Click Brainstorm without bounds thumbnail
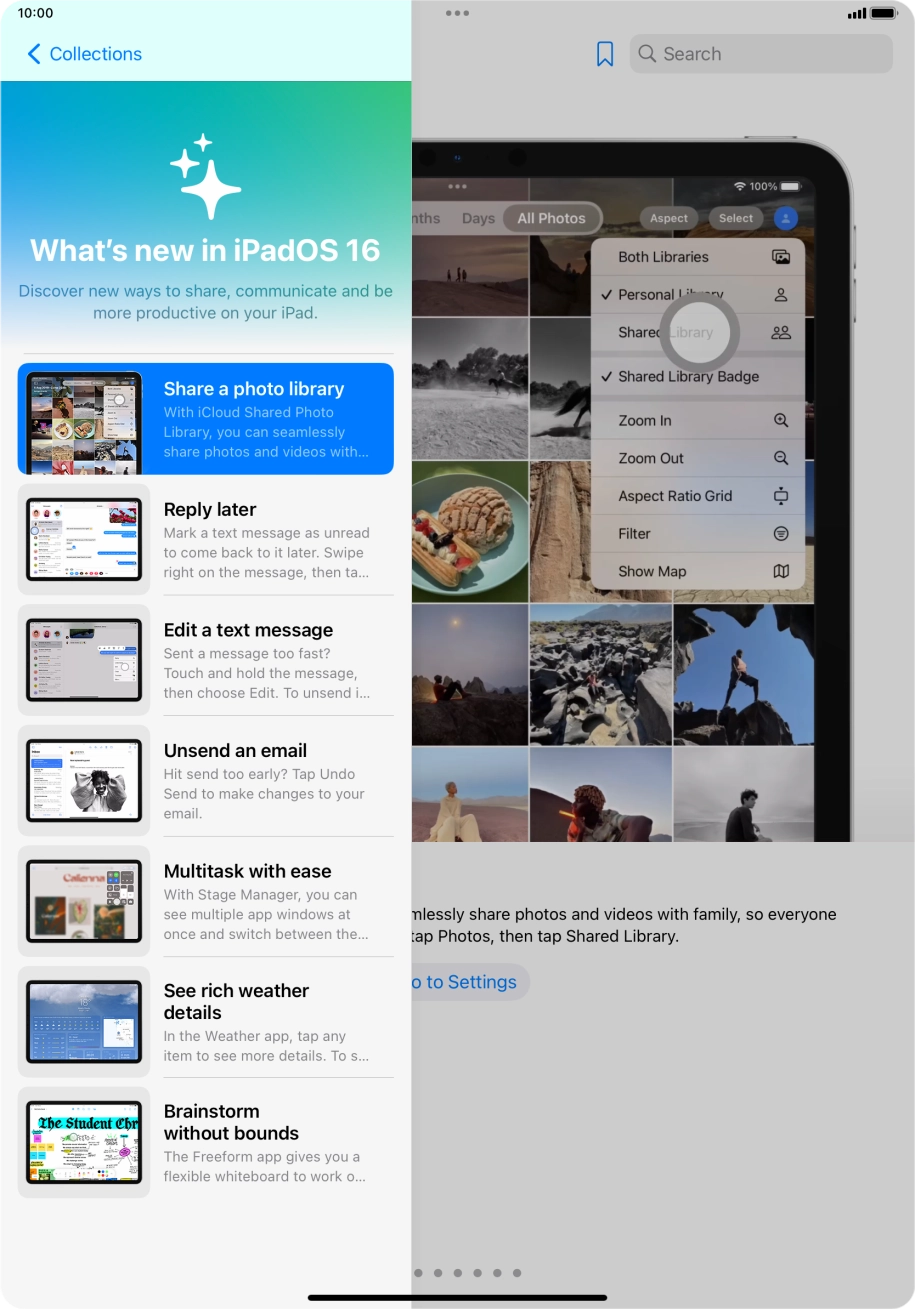915x1309 pixels. click(84, 1143)
